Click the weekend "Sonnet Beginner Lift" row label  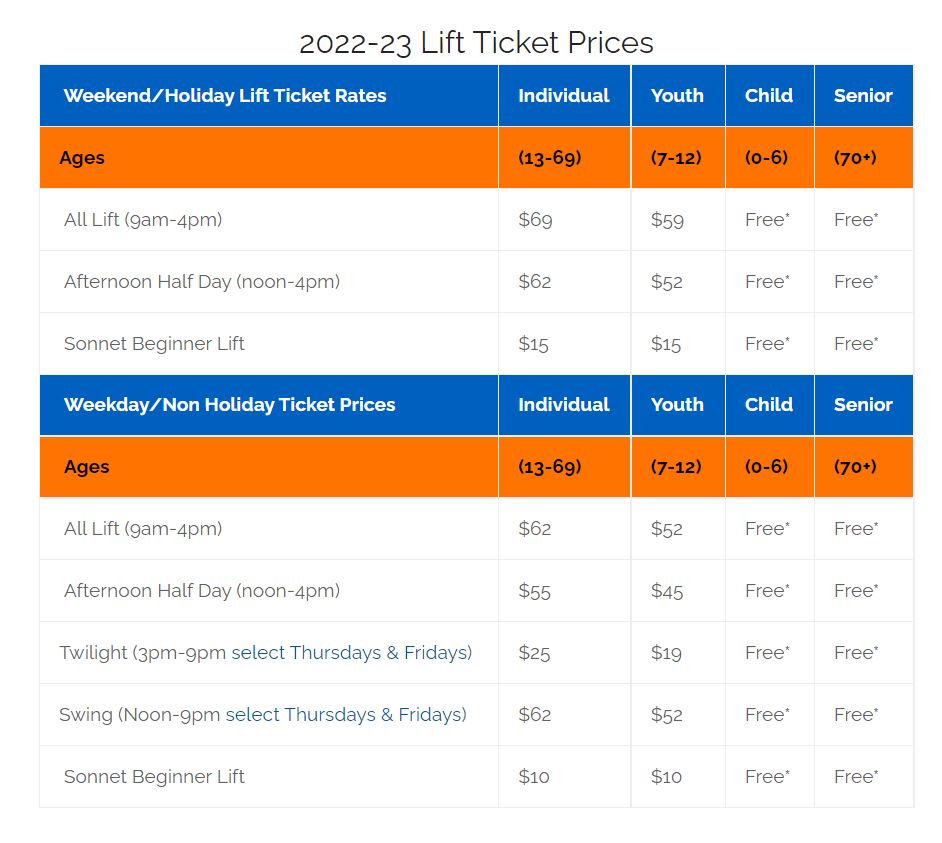point(154,344)
